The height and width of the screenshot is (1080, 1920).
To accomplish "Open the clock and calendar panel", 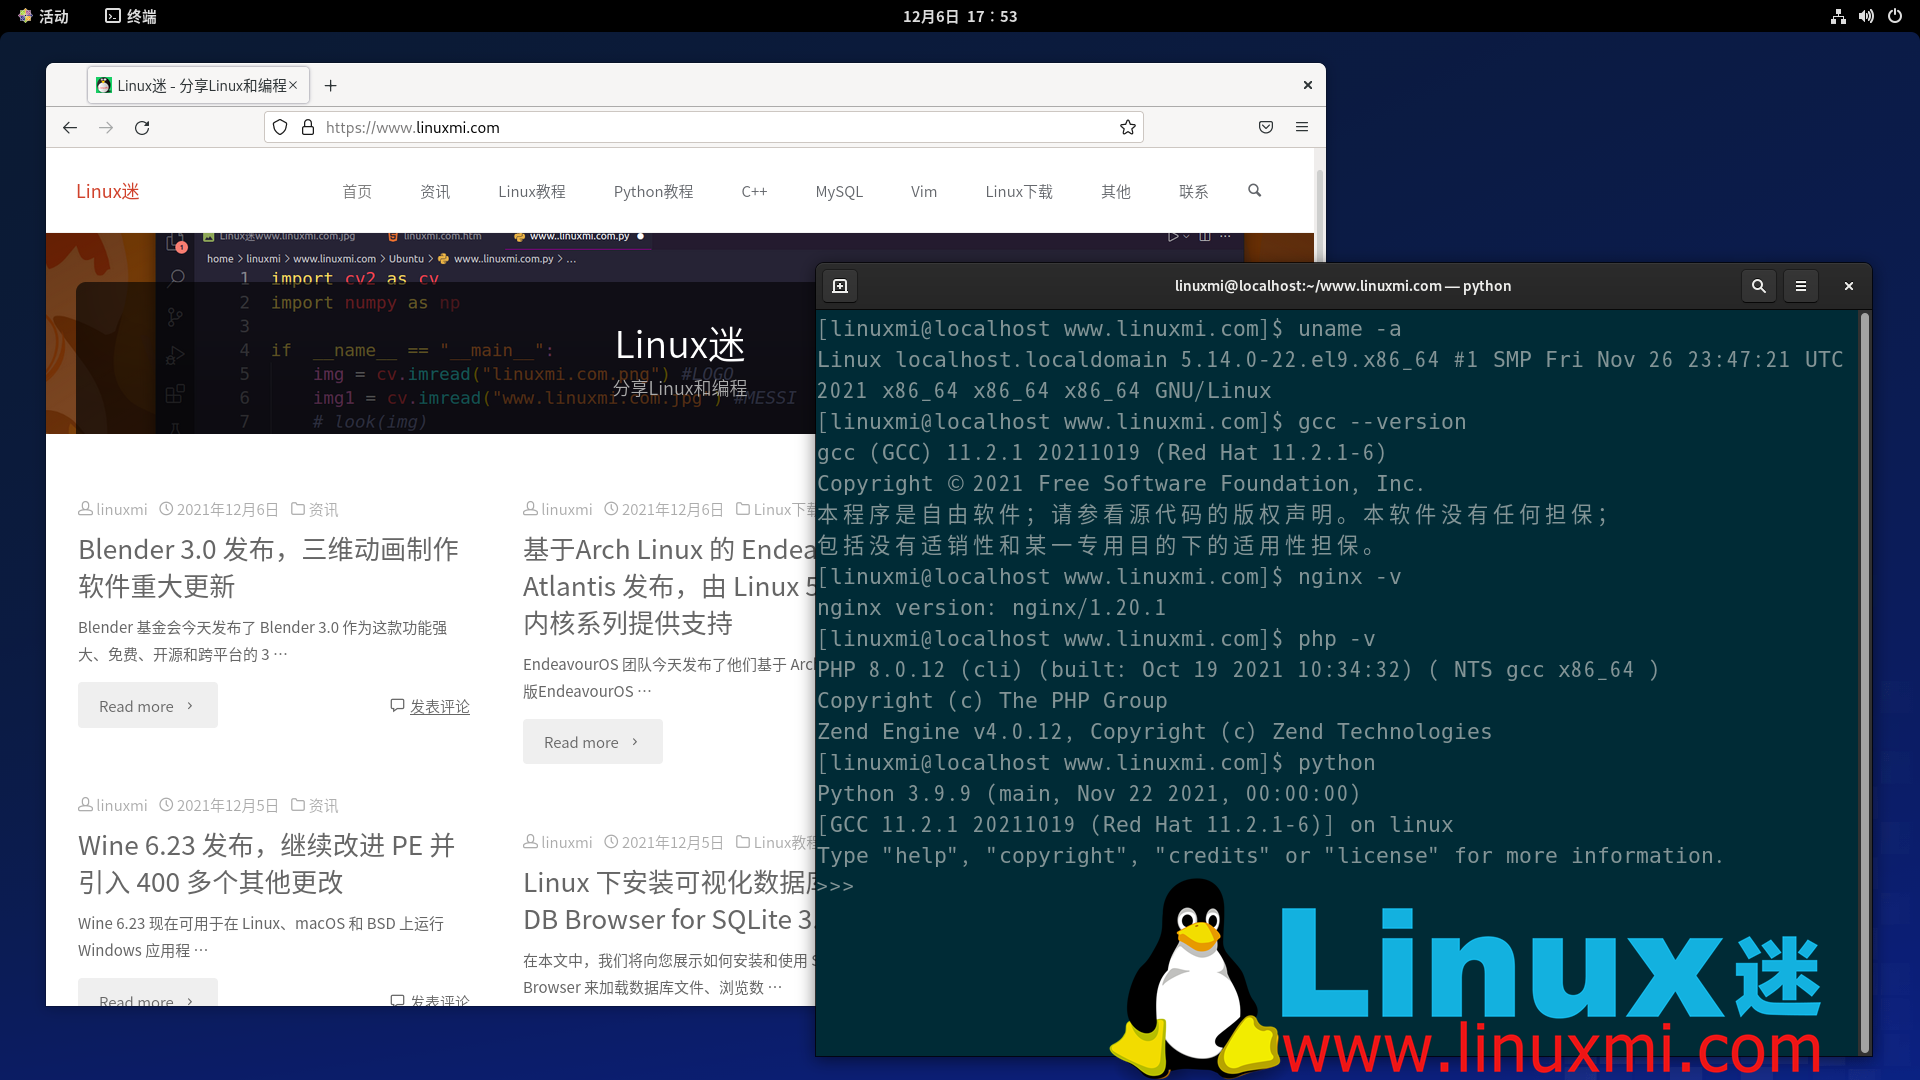I will point(960,16).
